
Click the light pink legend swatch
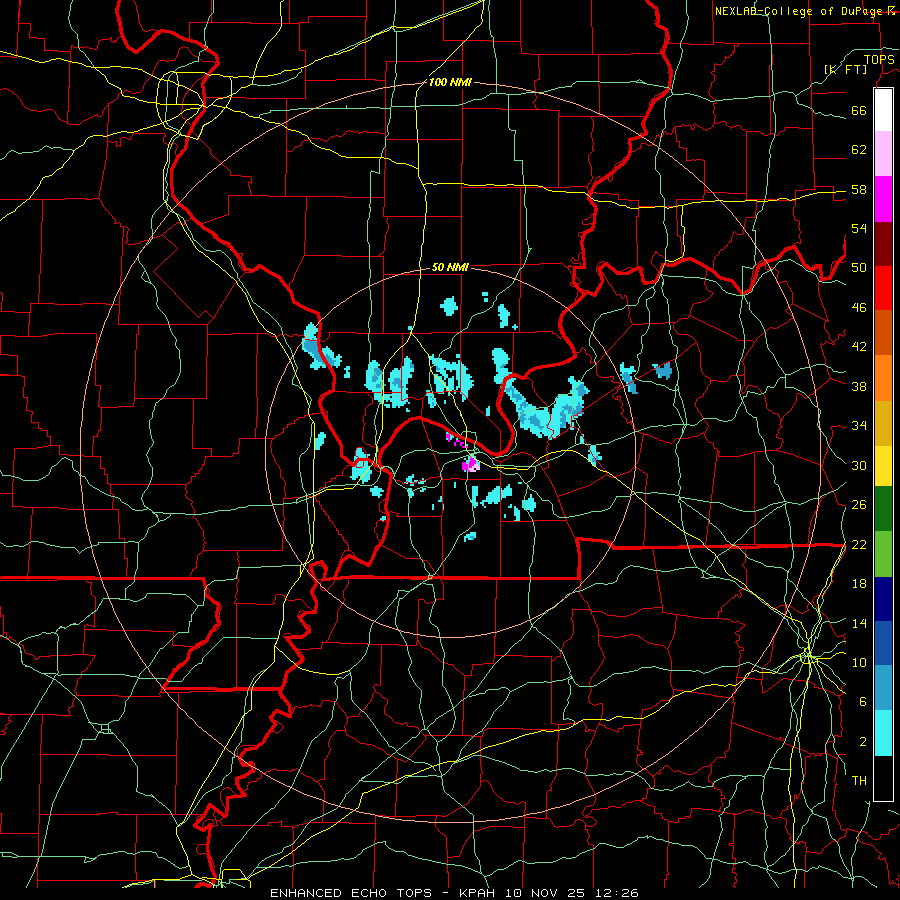click(x=883, y=153)
